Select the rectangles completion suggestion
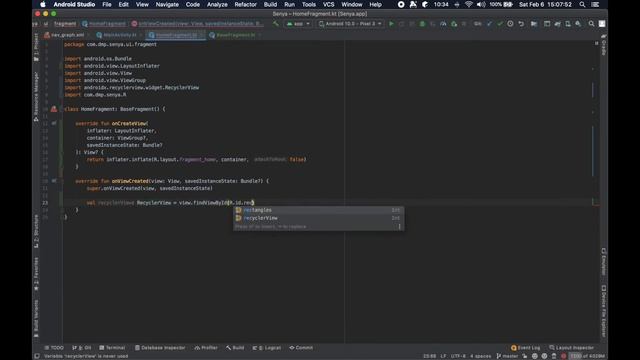The height and width of the screenshot is (360, 640). coord(318,210)
